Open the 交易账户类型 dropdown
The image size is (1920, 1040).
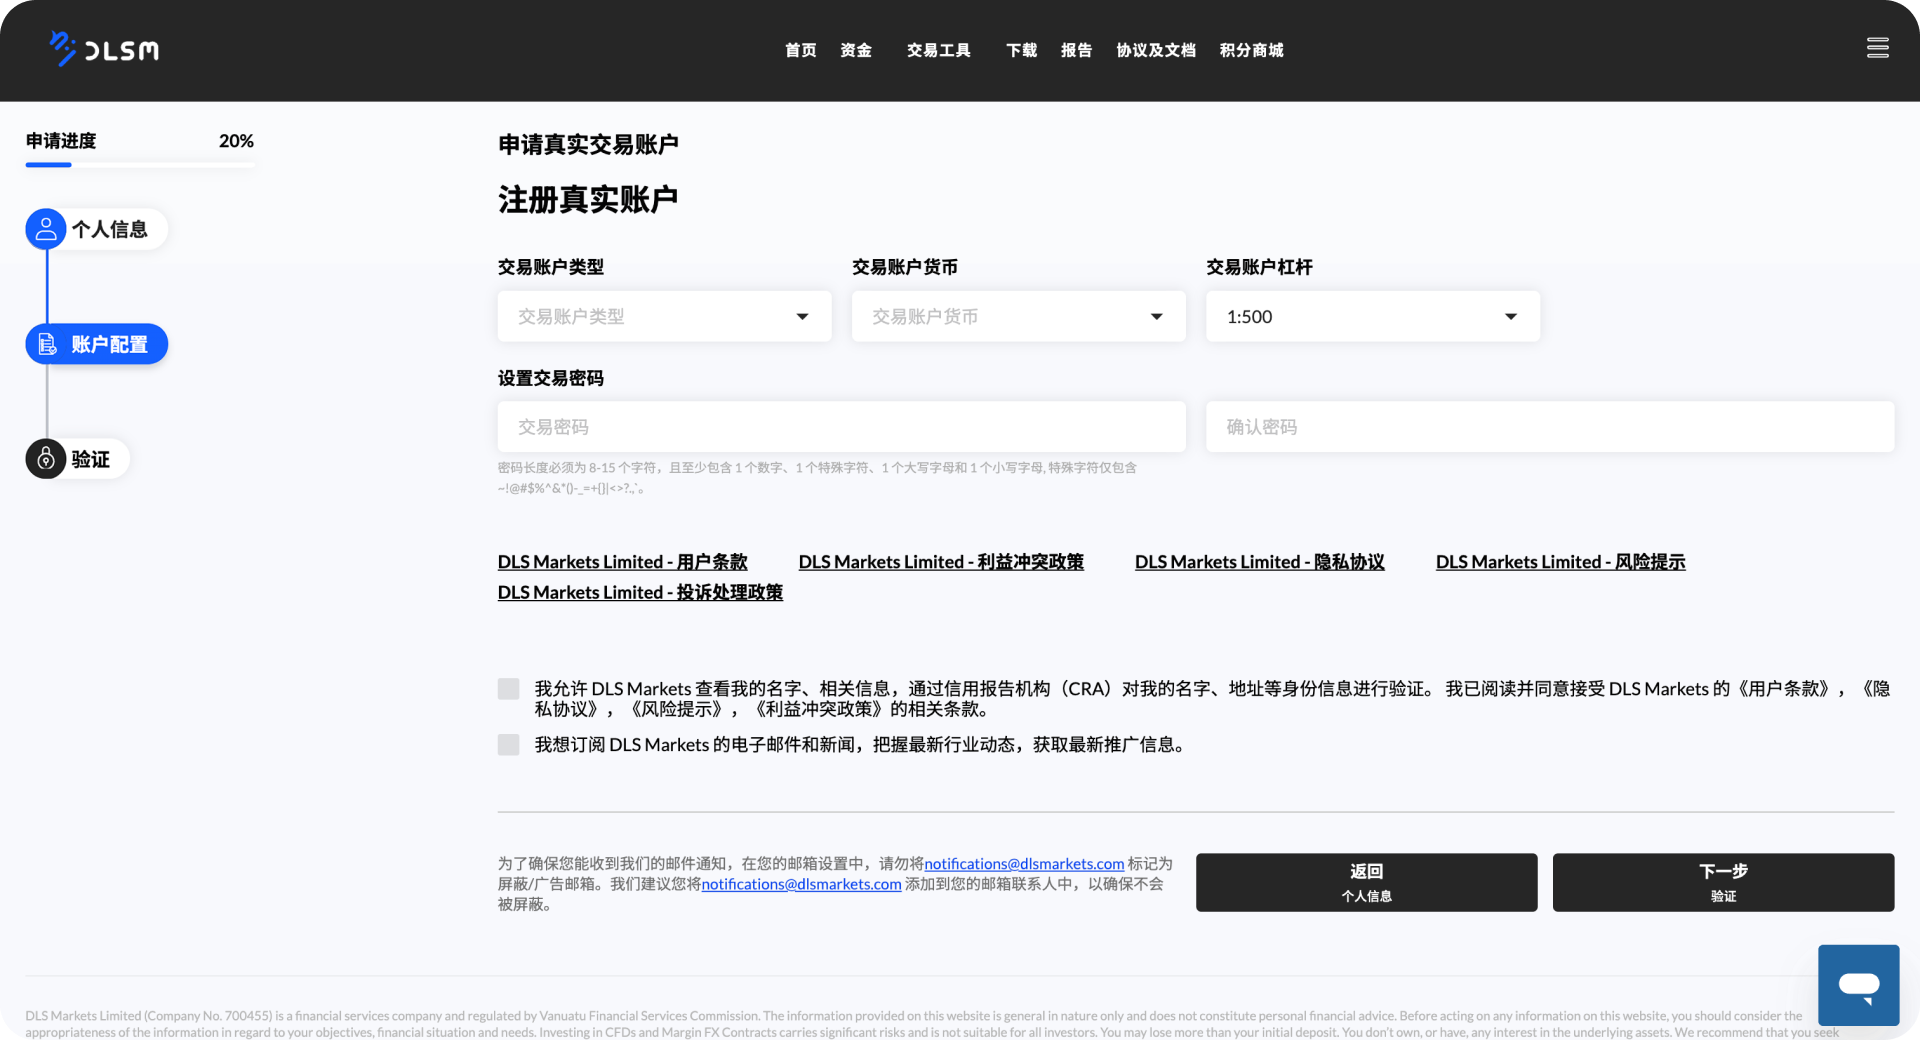(x=663, y=316)
